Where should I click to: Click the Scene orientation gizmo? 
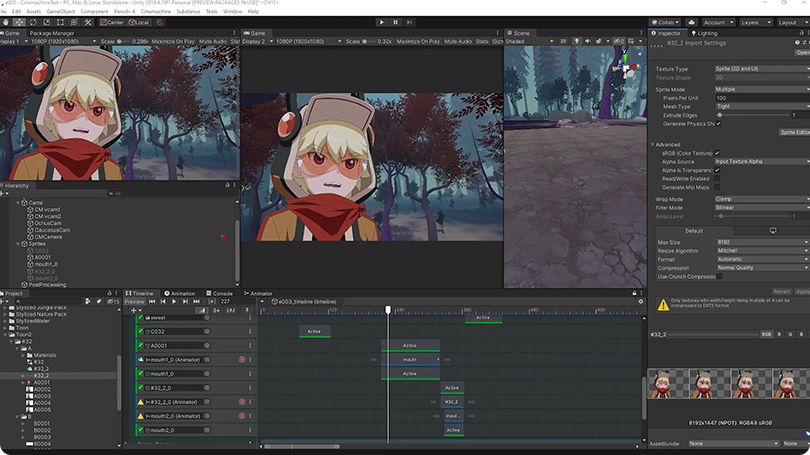tap(626, 67)
